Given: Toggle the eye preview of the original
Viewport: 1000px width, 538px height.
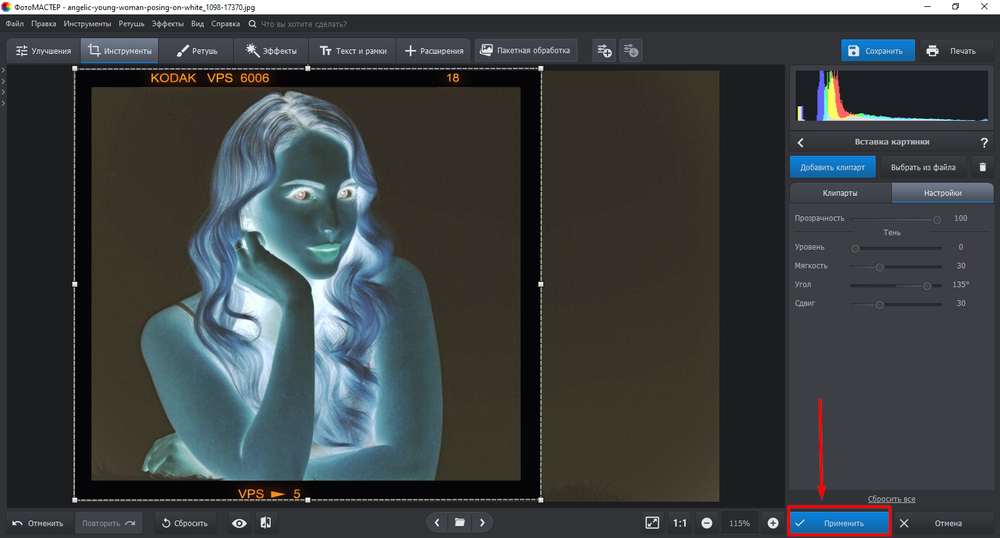Looking at the screenshot, I should point(239,522).
